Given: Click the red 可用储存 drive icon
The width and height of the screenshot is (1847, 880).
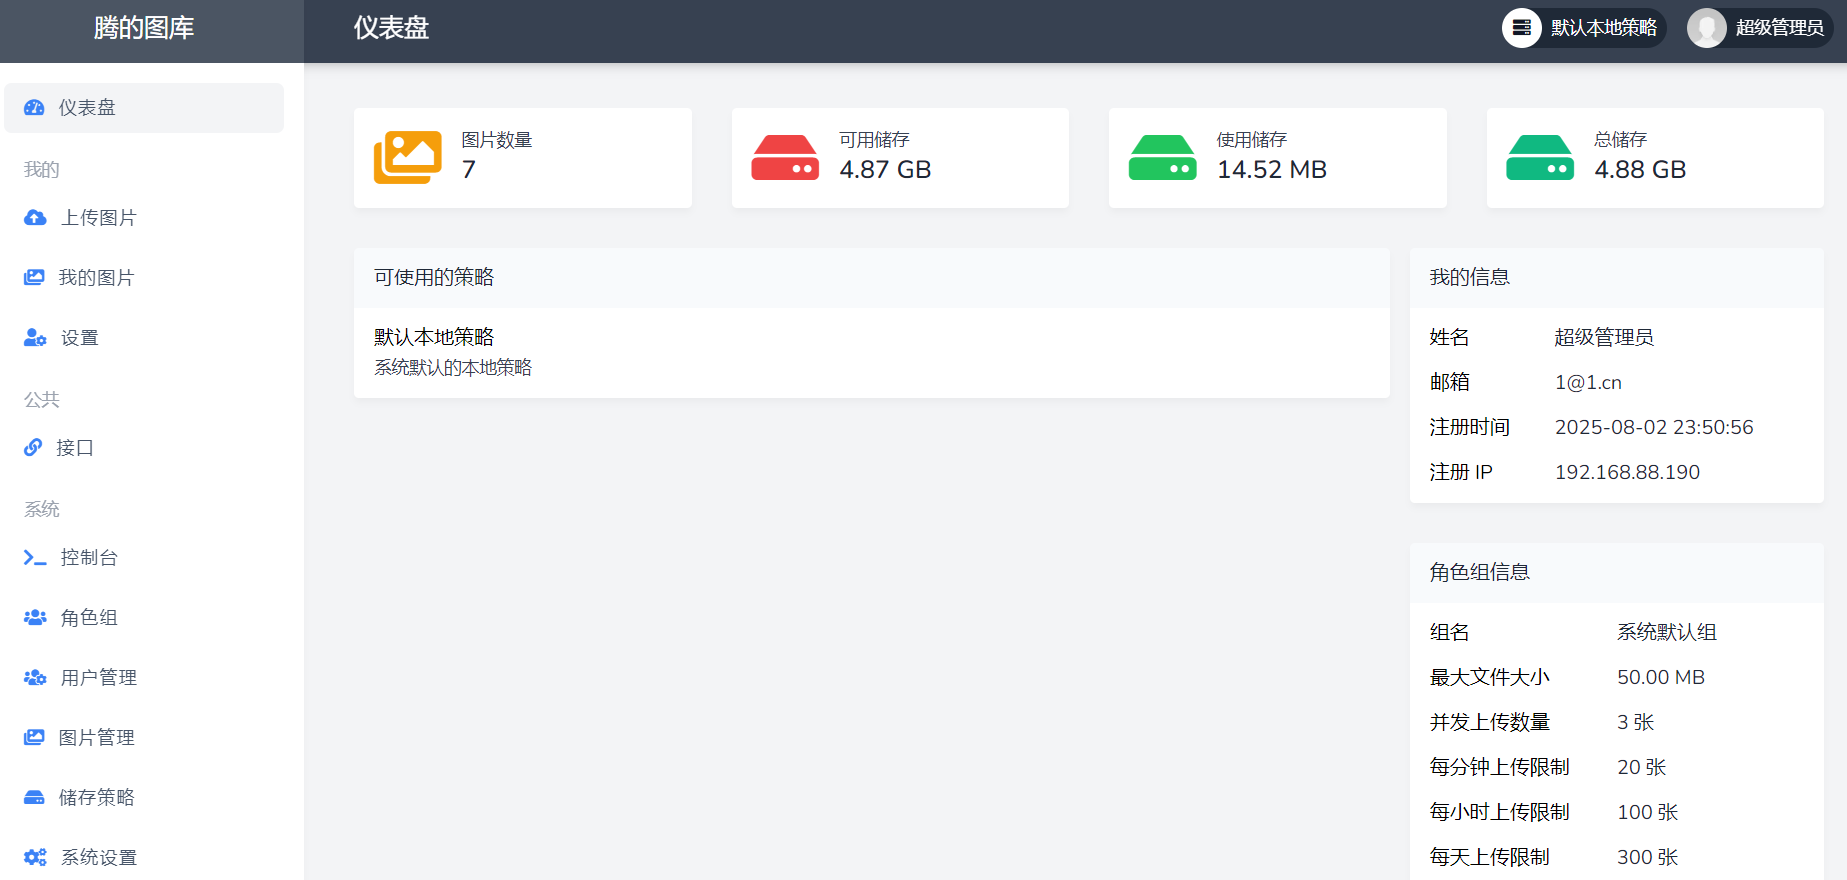Looking at the screenshot, I should point(785,158).
